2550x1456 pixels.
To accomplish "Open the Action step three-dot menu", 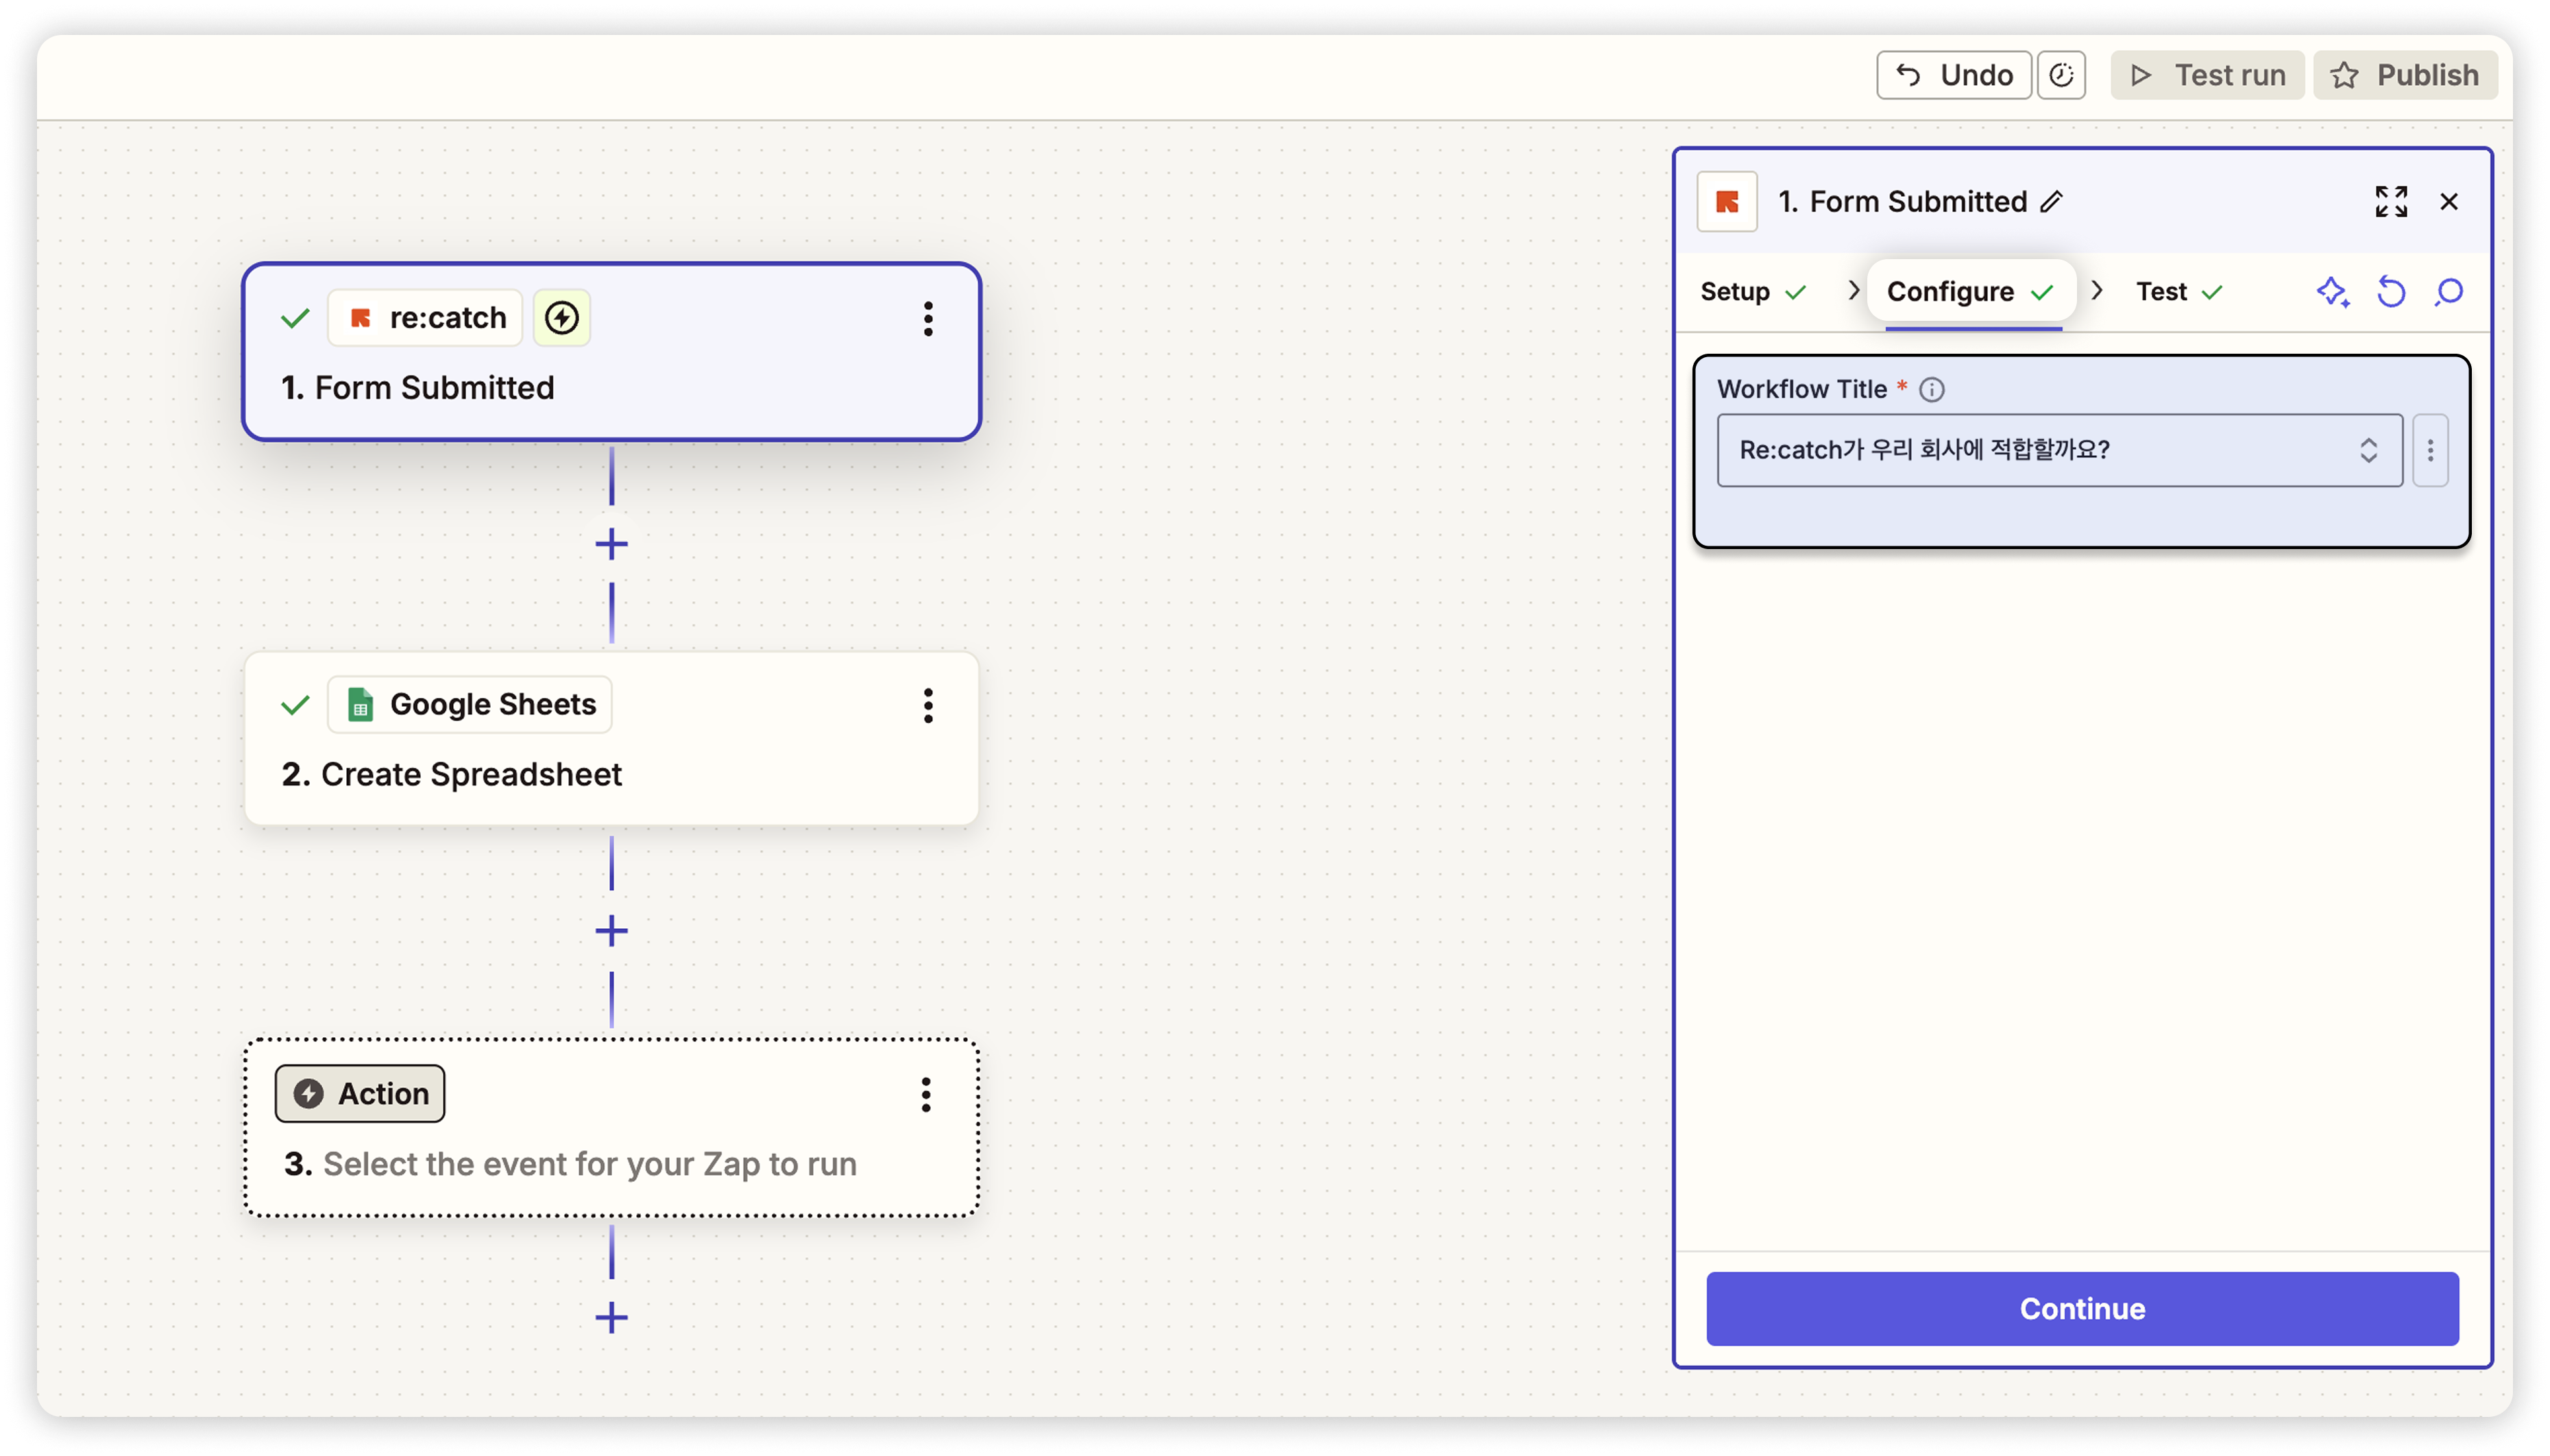I will (x=926, y=1095).
